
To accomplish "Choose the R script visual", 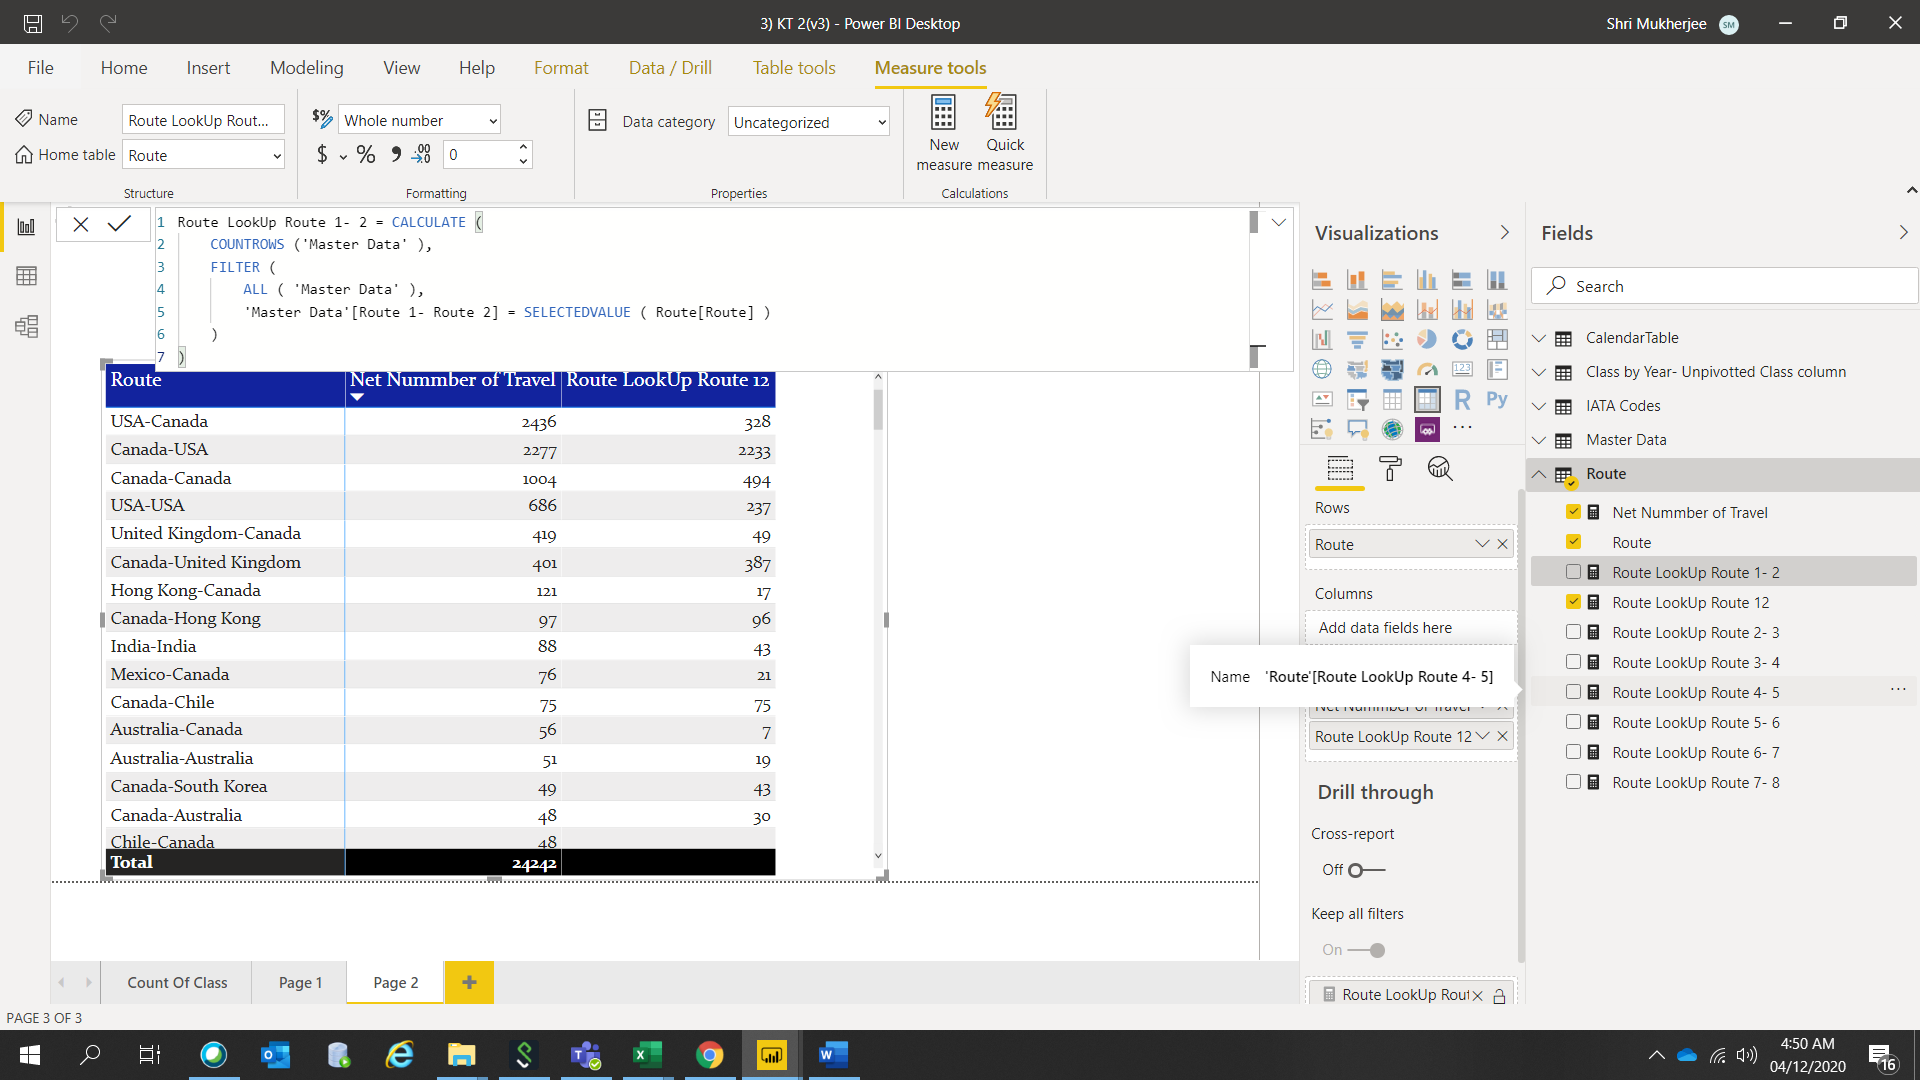I will pos(1462,400).
